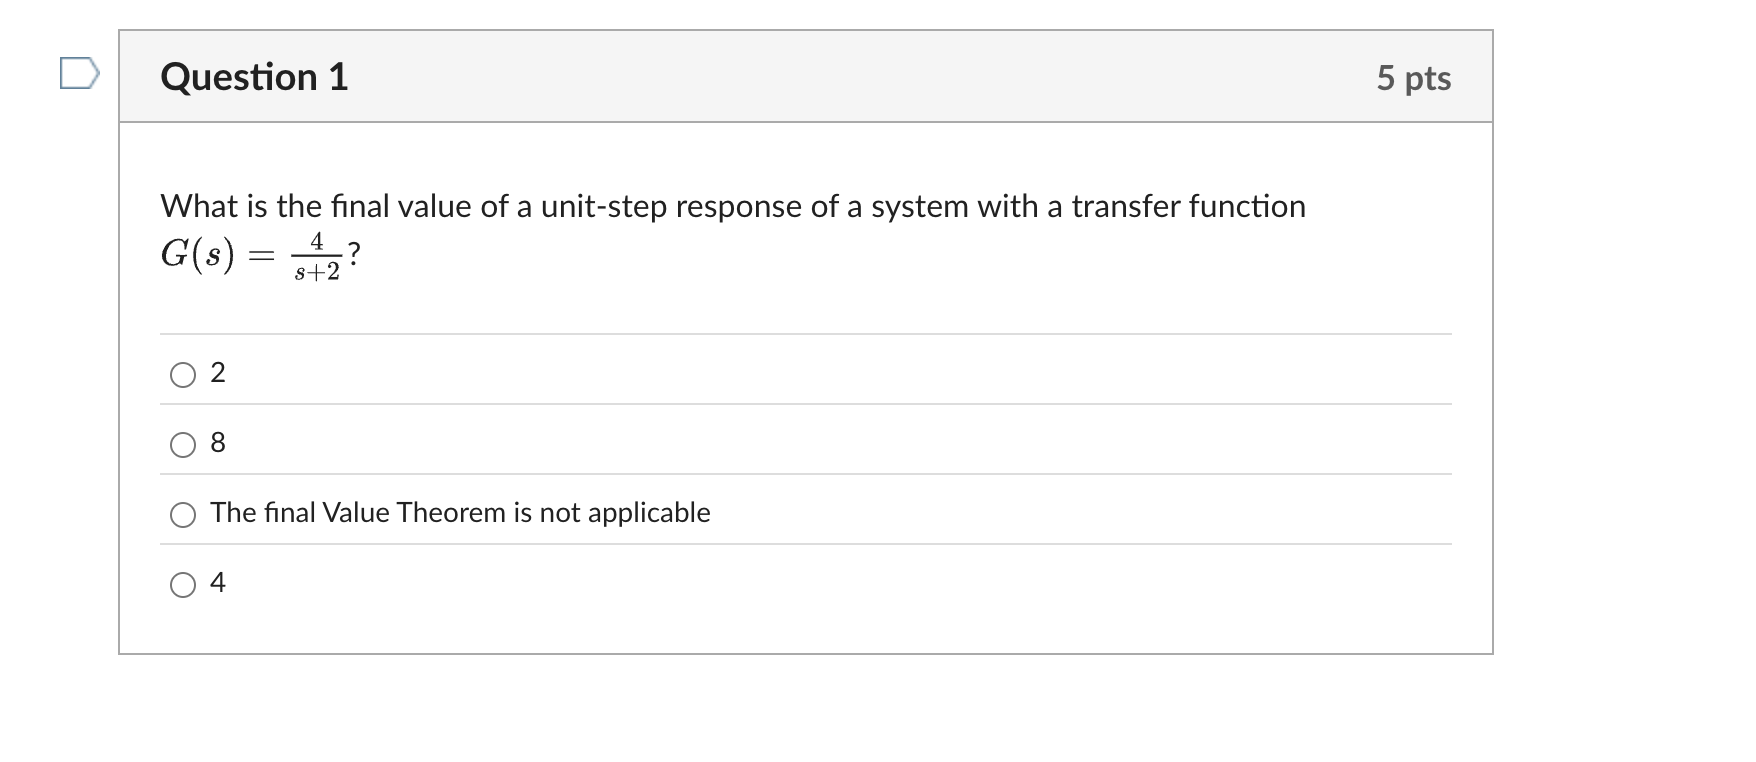Select the radio button for answer 8
The image size is (1756, 762).
tap(184, 443)
